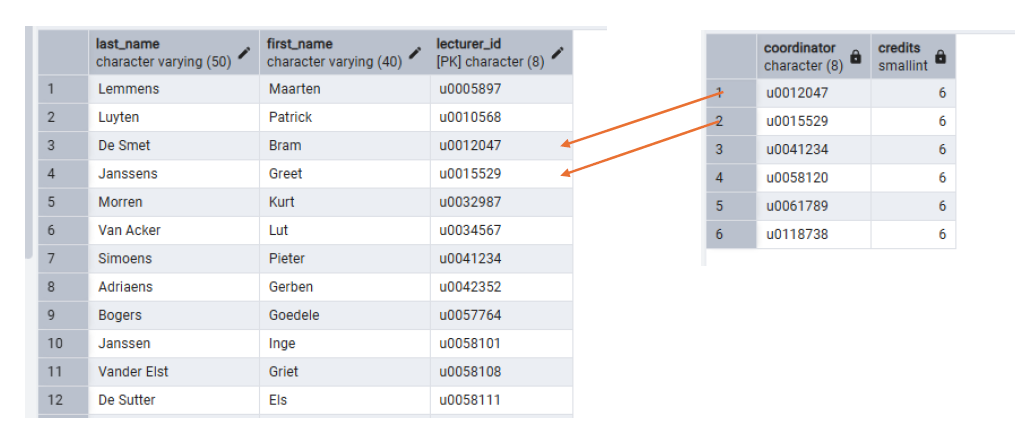The image size is (1018, 448).
Task: Click the pencil icon in lecturer_id header
Action: pos(557,53)
